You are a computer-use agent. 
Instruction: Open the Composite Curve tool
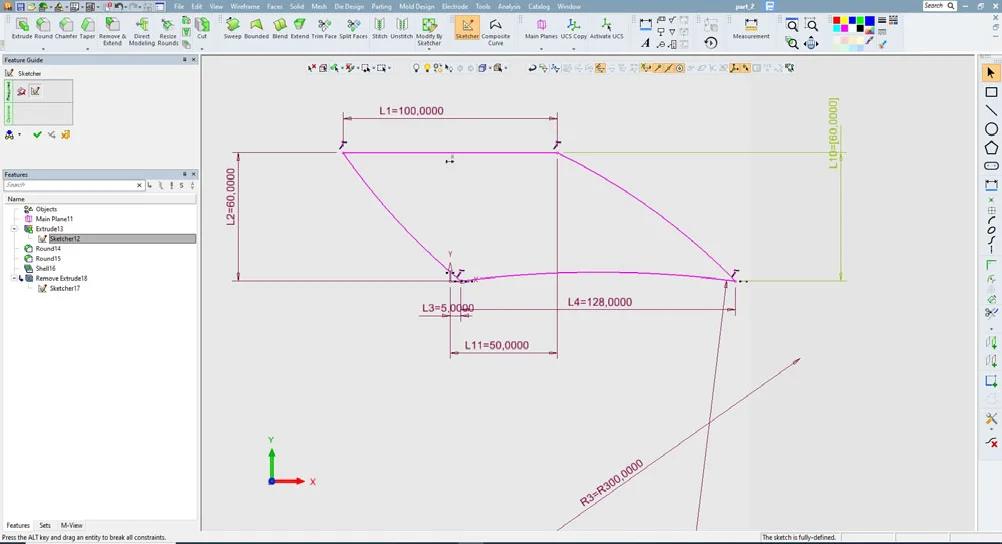[x=495, y=31]
